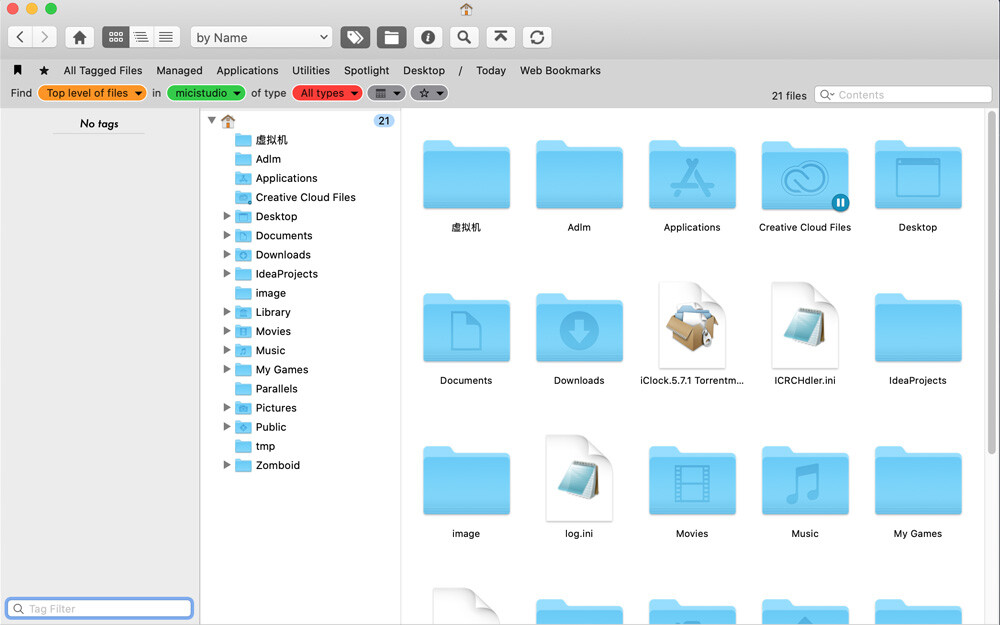Select the log.ini file icon

point(579,478)
